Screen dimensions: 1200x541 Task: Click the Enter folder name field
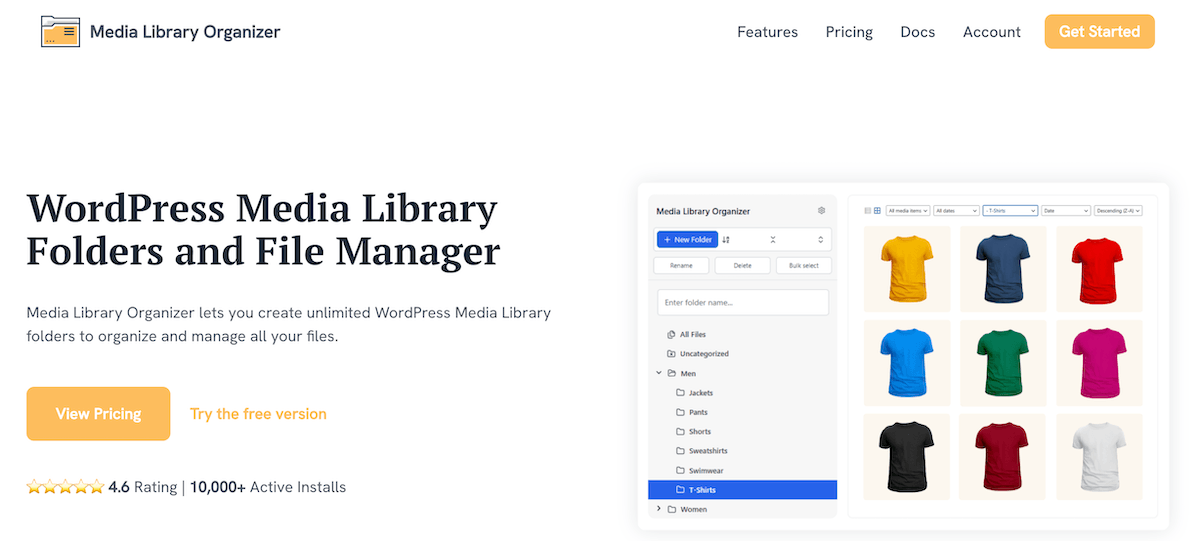tap(743, 302)
